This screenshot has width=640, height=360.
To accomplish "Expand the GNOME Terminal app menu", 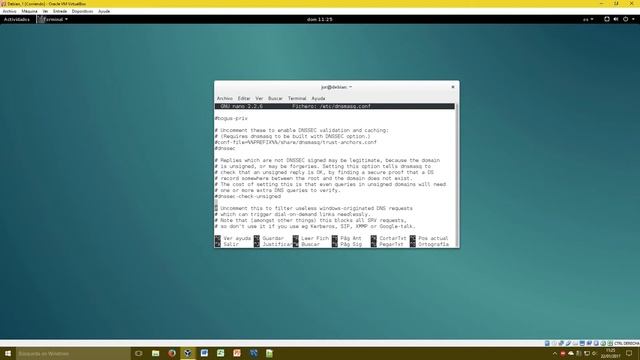I will pyautogui.click(x=53, y=19).
